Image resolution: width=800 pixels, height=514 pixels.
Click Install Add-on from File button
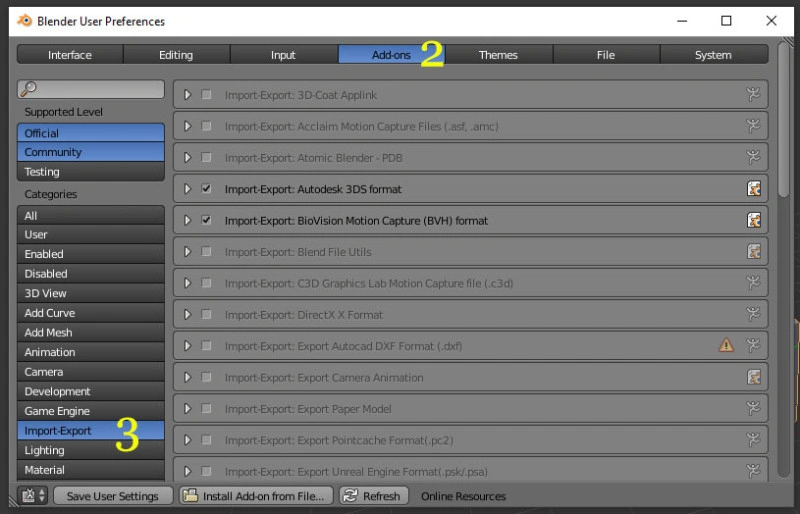point(255,496)
